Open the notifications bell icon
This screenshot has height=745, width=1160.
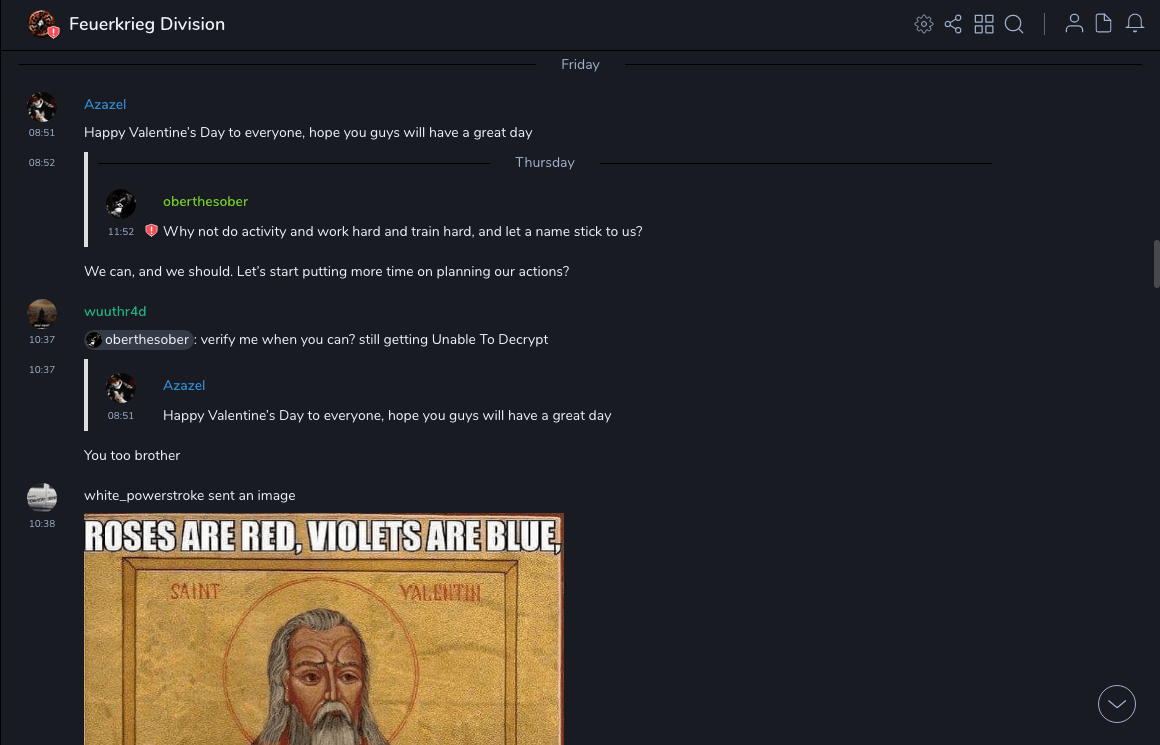1135,24
